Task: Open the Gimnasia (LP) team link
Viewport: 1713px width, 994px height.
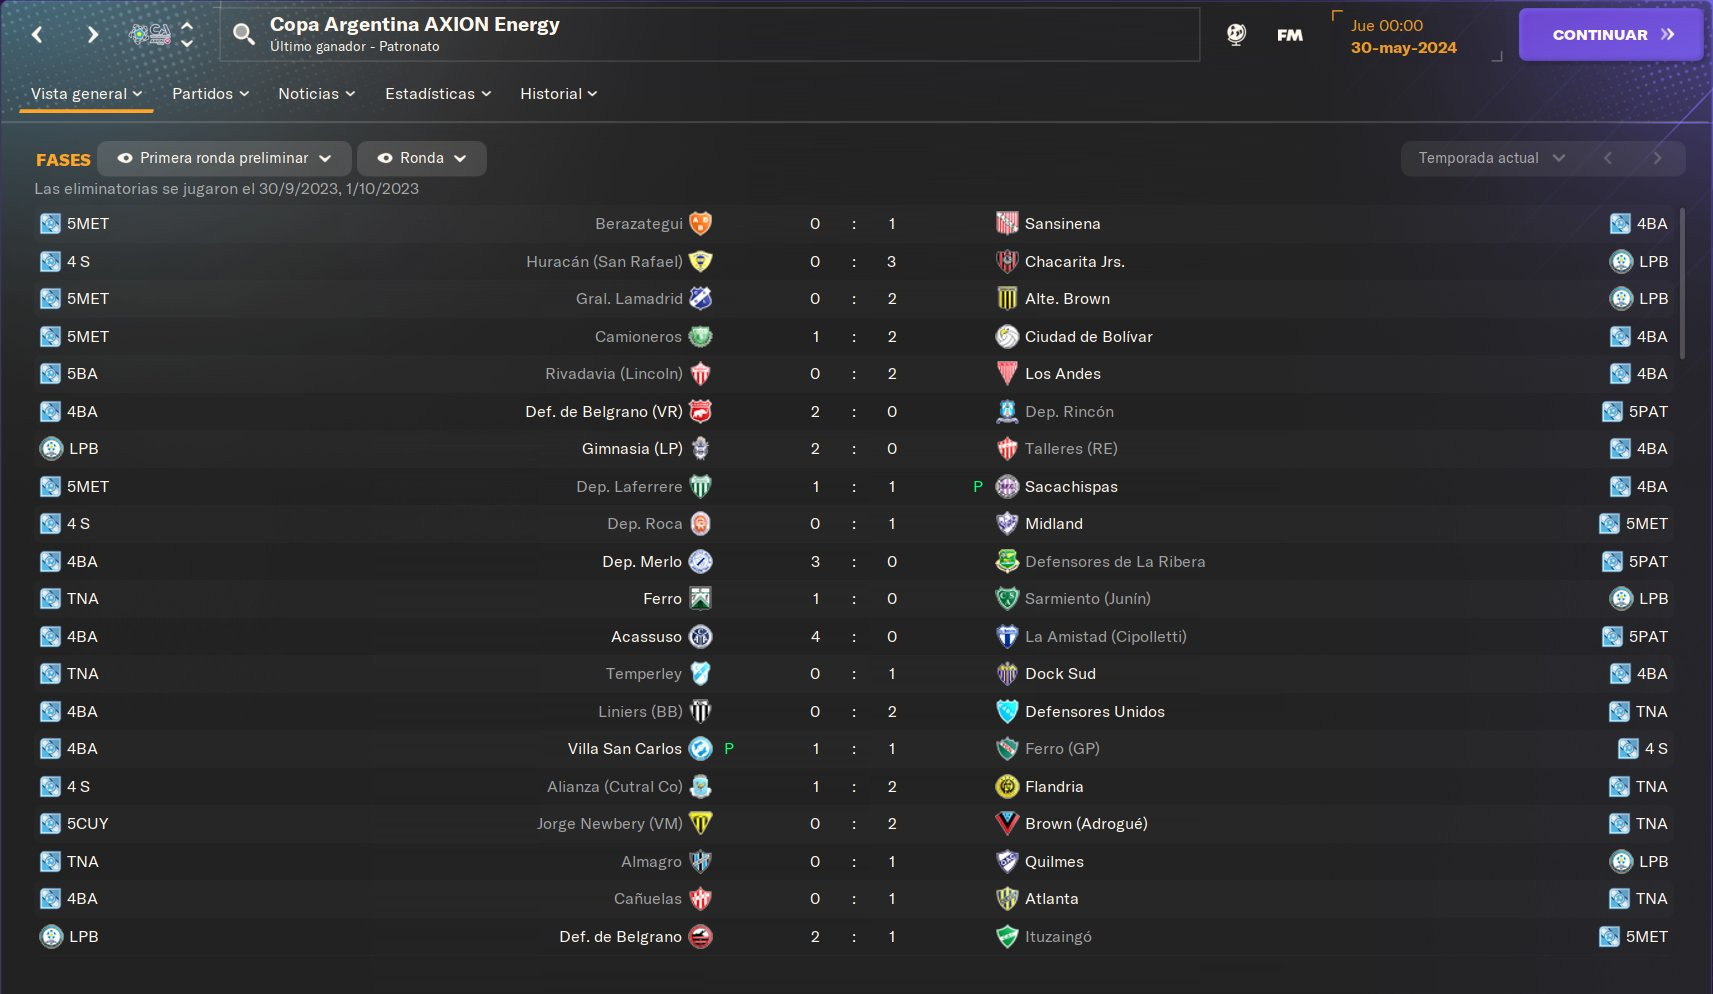Action: pos(632,449)
